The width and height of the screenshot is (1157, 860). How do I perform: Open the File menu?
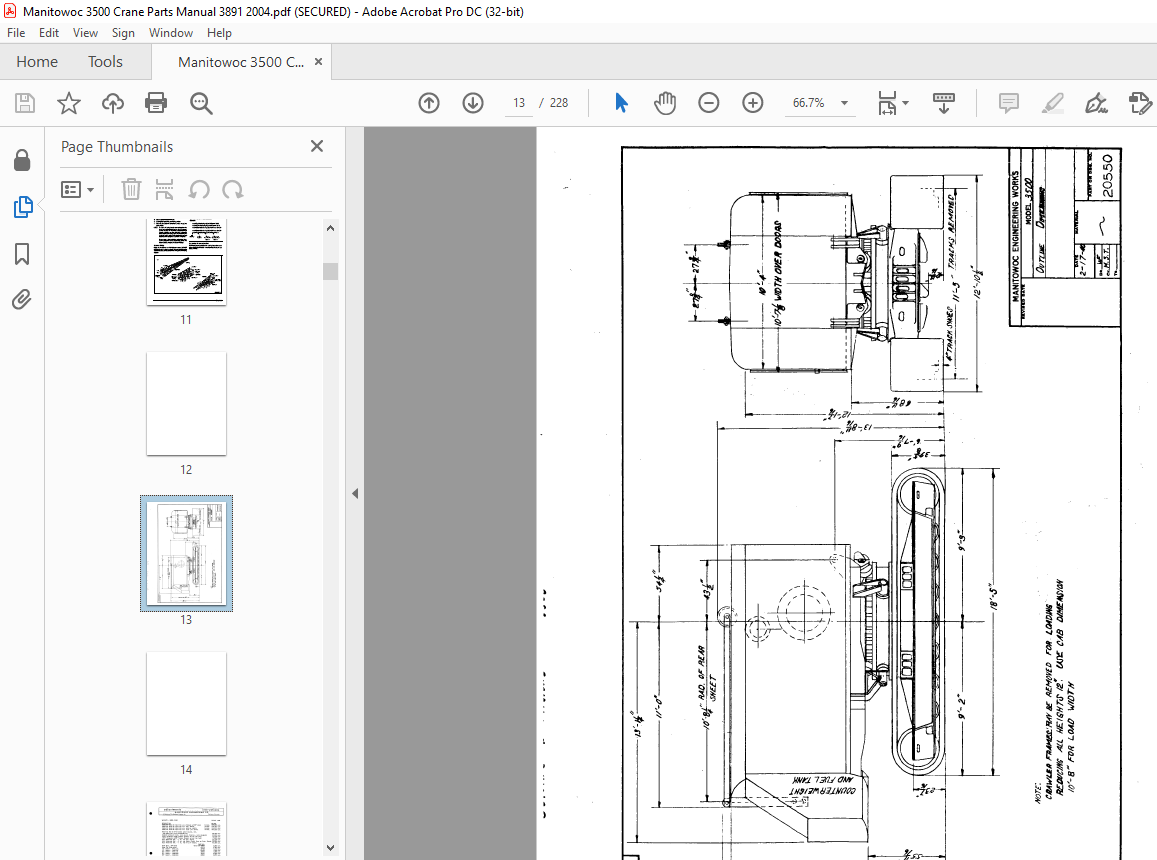click(x=16, y=32)
